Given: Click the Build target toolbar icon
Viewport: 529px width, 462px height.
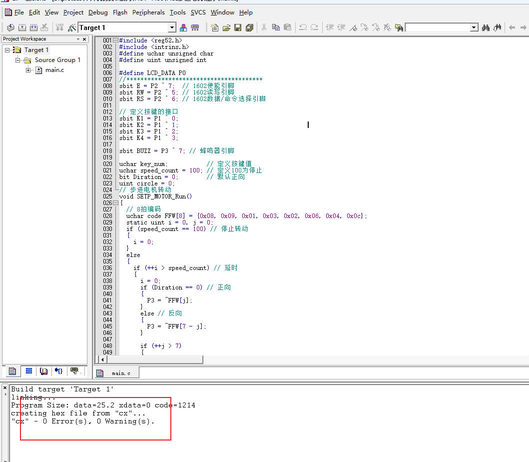Looking at the screenshot, I should pos(22,28).
